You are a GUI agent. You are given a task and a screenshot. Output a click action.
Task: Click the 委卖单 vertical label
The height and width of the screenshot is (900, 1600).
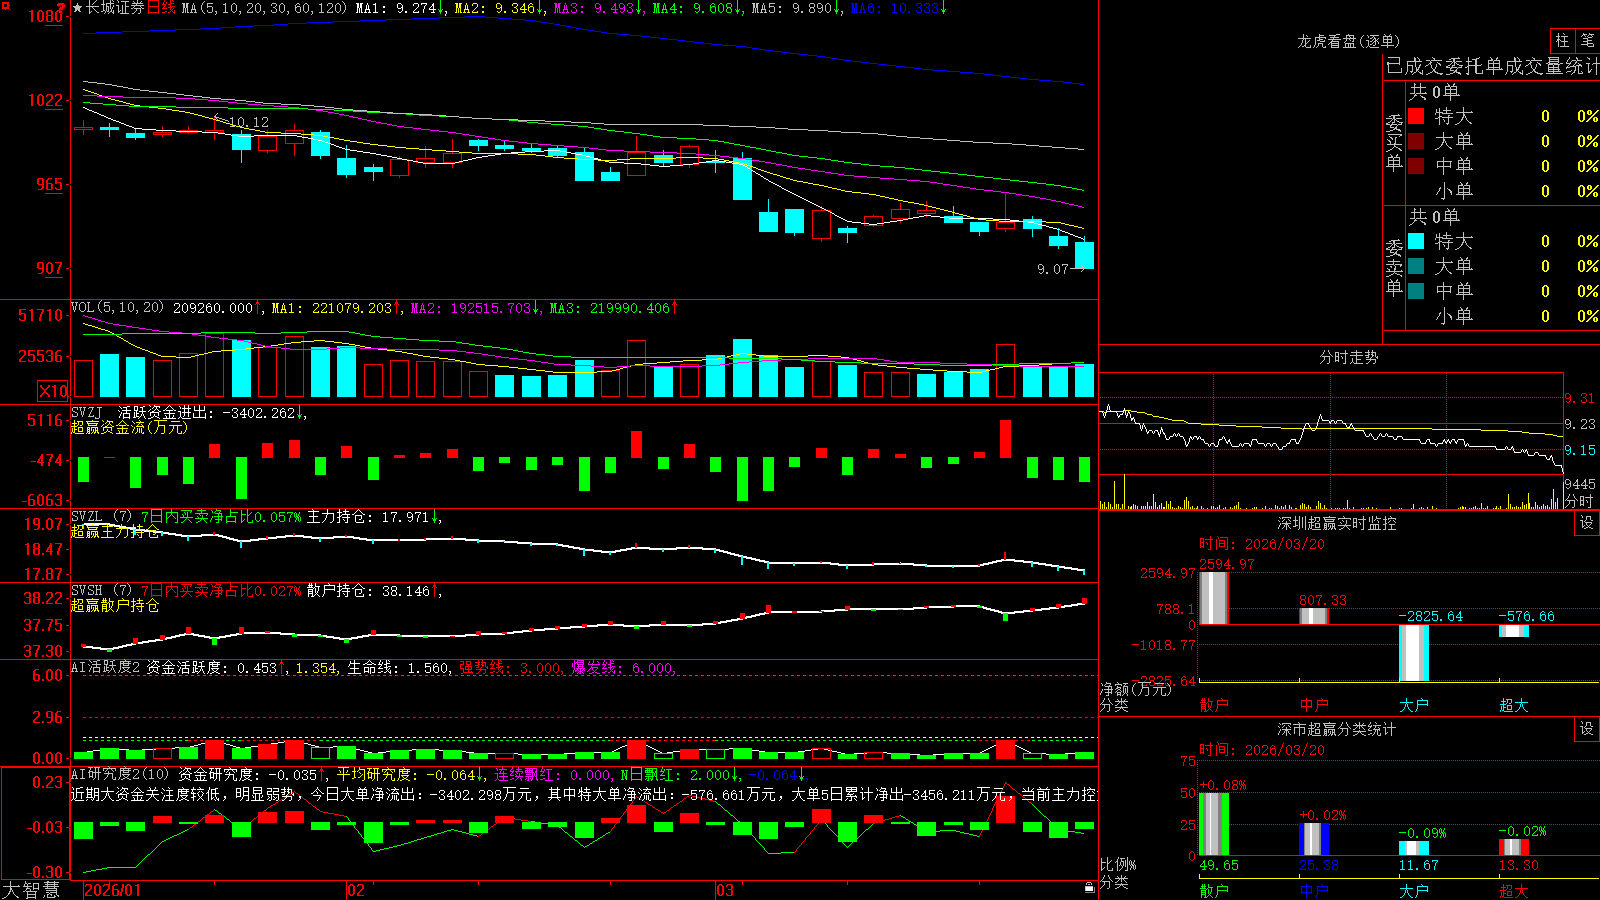click(1394, 267)
